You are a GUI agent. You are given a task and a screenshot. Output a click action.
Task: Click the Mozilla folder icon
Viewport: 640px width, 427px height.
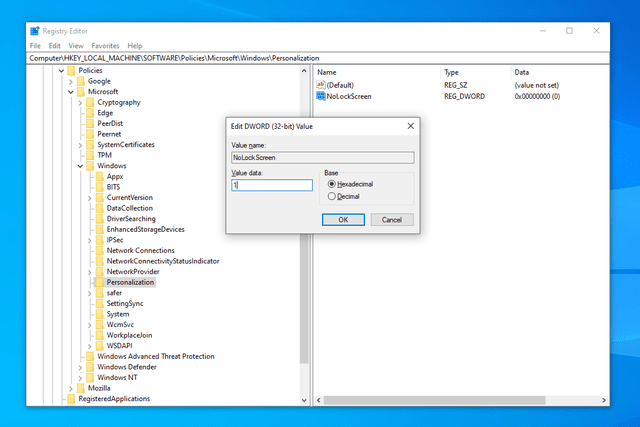(81, 388)
